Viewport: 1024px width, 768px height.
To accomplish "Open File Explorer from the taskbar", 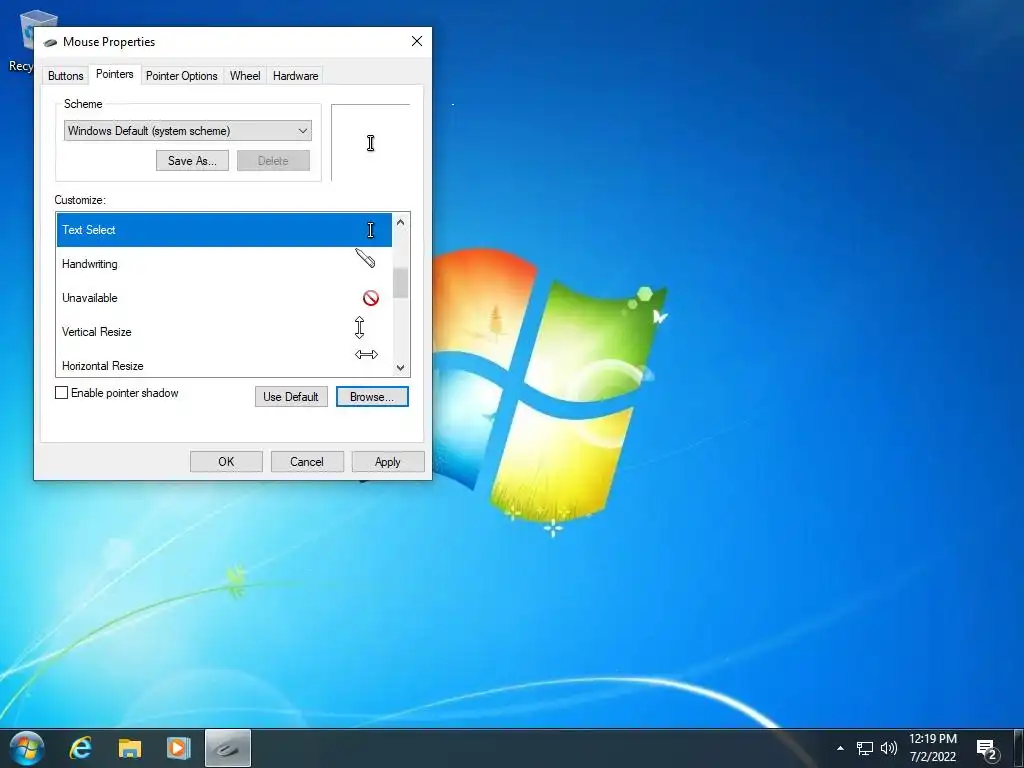I will tap(129, 748).
